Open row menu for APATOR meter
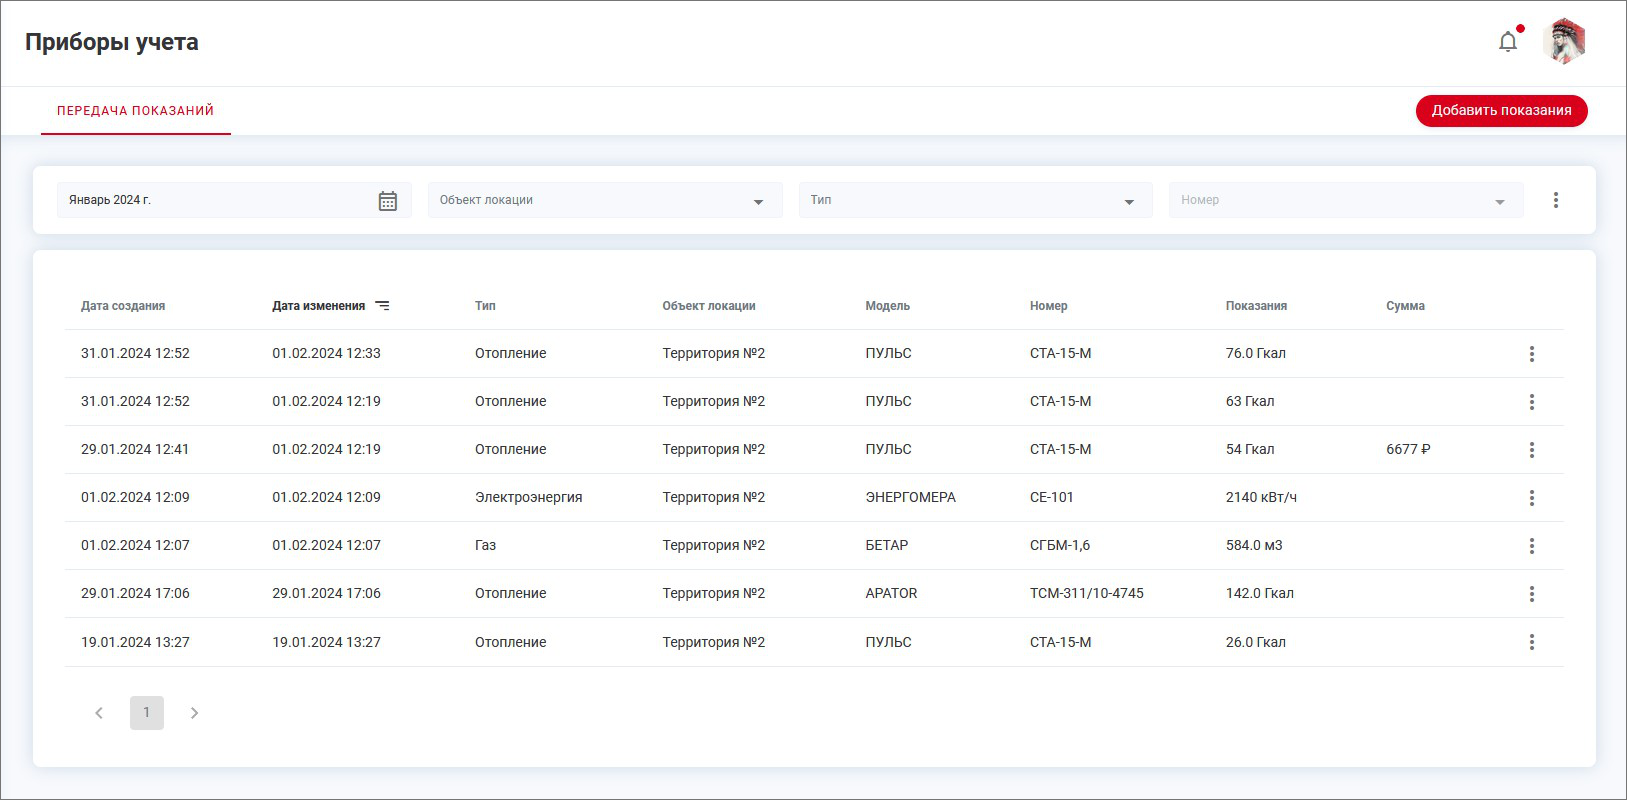The image size is (1627, 800). [1531, 594]
